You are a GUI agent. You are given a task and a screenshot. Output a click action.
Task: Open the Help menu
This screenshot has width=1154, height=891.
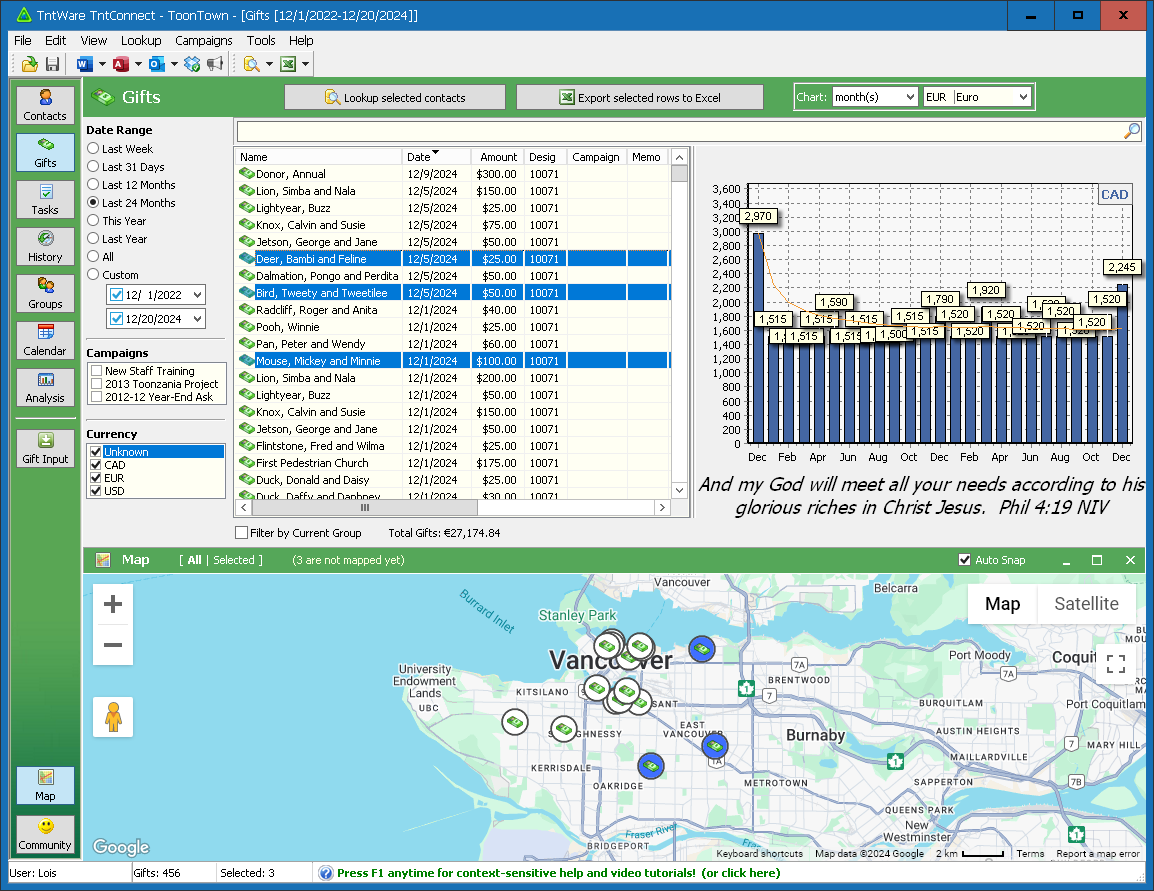301,40
